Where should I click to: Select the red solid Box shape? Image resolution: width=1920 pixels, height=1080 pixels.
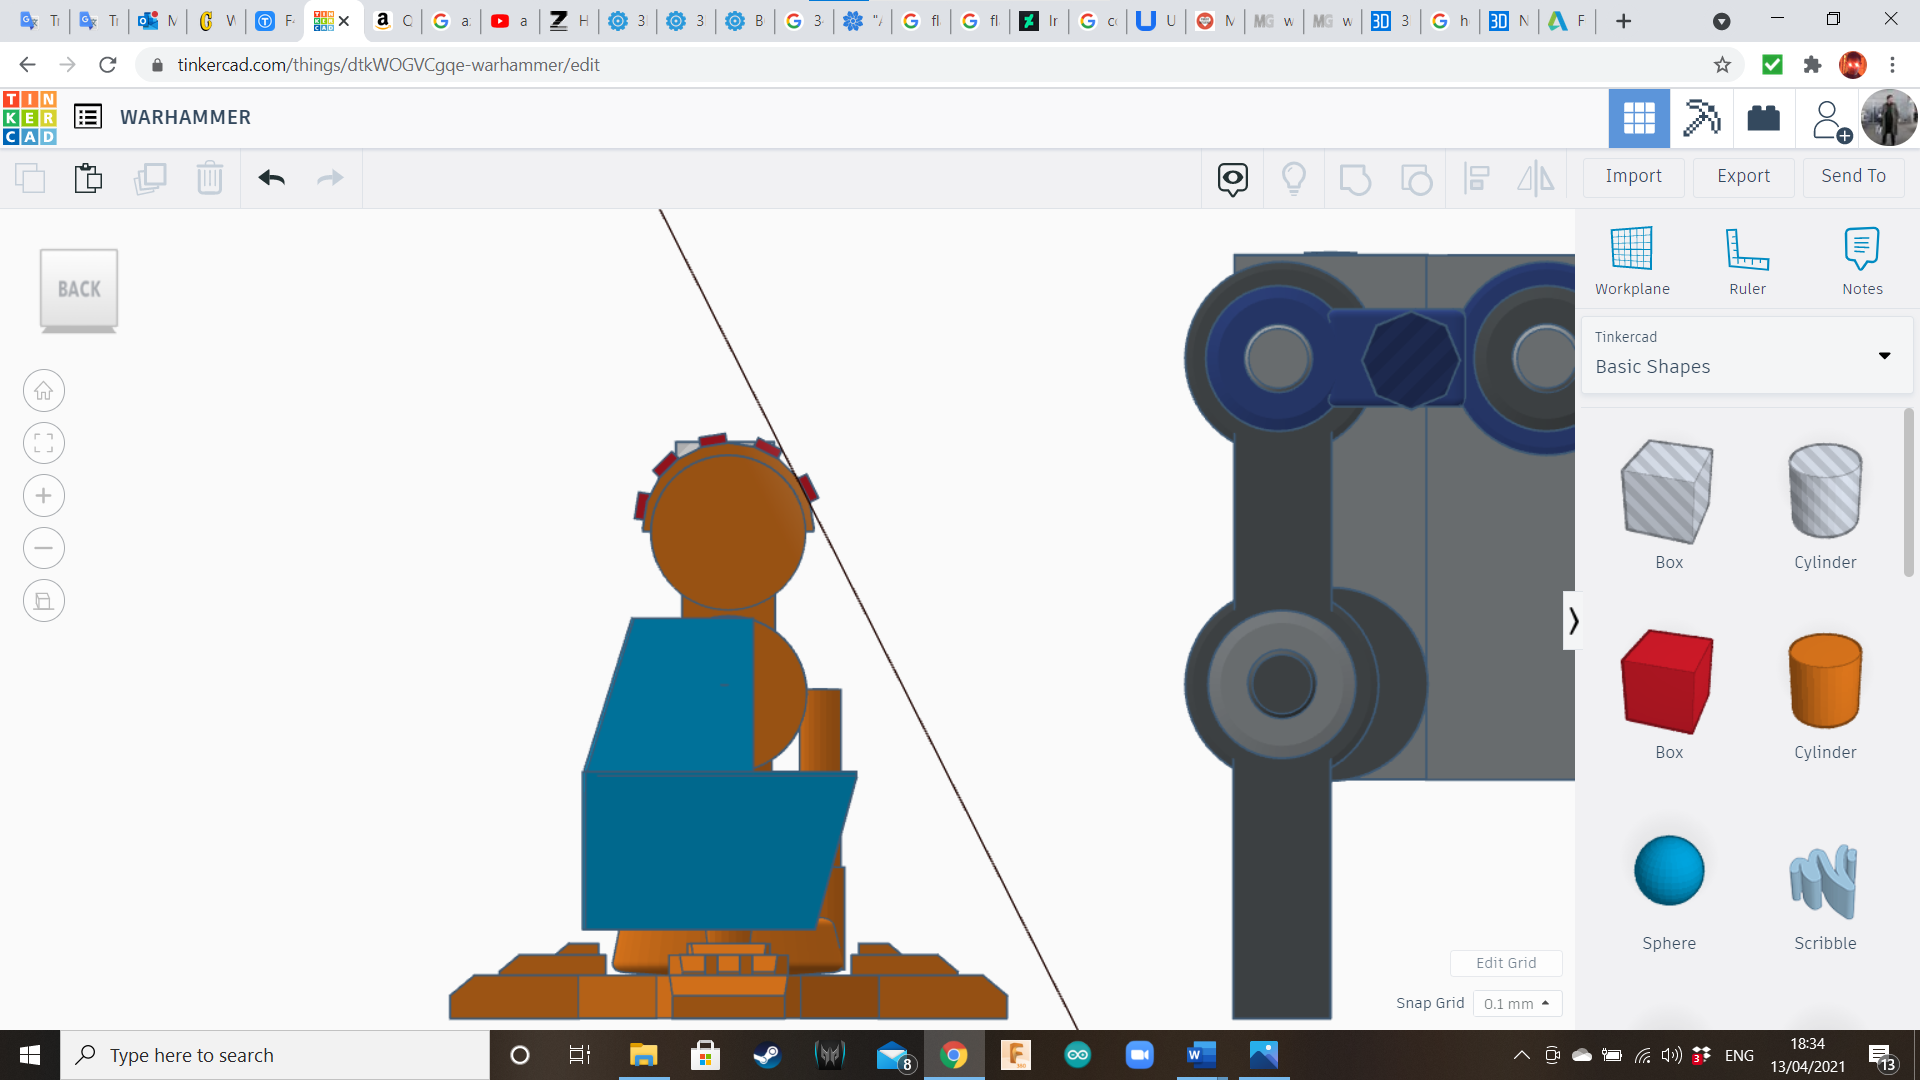click(1668, 683)
